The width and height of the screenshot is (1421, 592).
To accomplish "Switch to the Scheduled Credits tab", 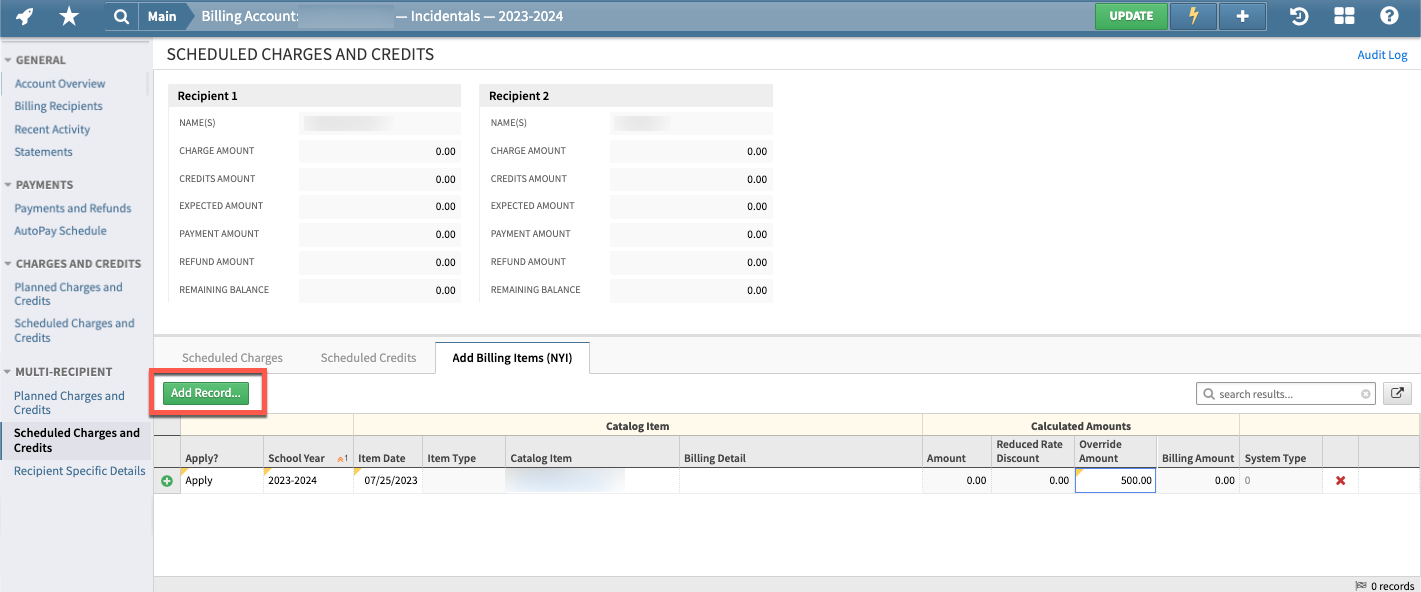I will click(x=368, y=357).
